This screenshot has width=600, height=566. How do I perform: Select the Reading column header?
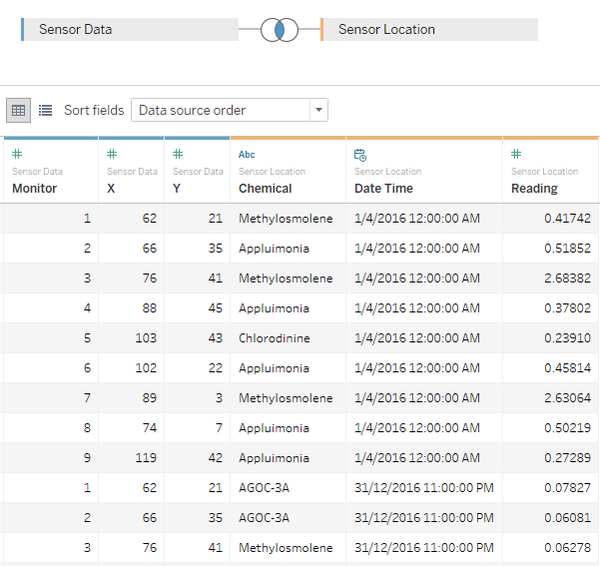coord(534,188)
